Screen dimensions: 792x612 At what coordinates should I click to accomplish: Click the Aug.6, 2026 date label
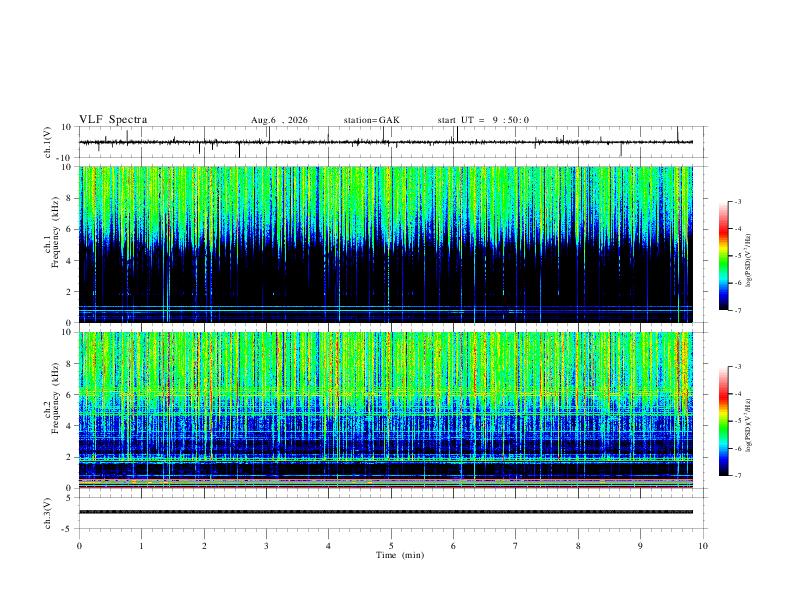(279, 120)
